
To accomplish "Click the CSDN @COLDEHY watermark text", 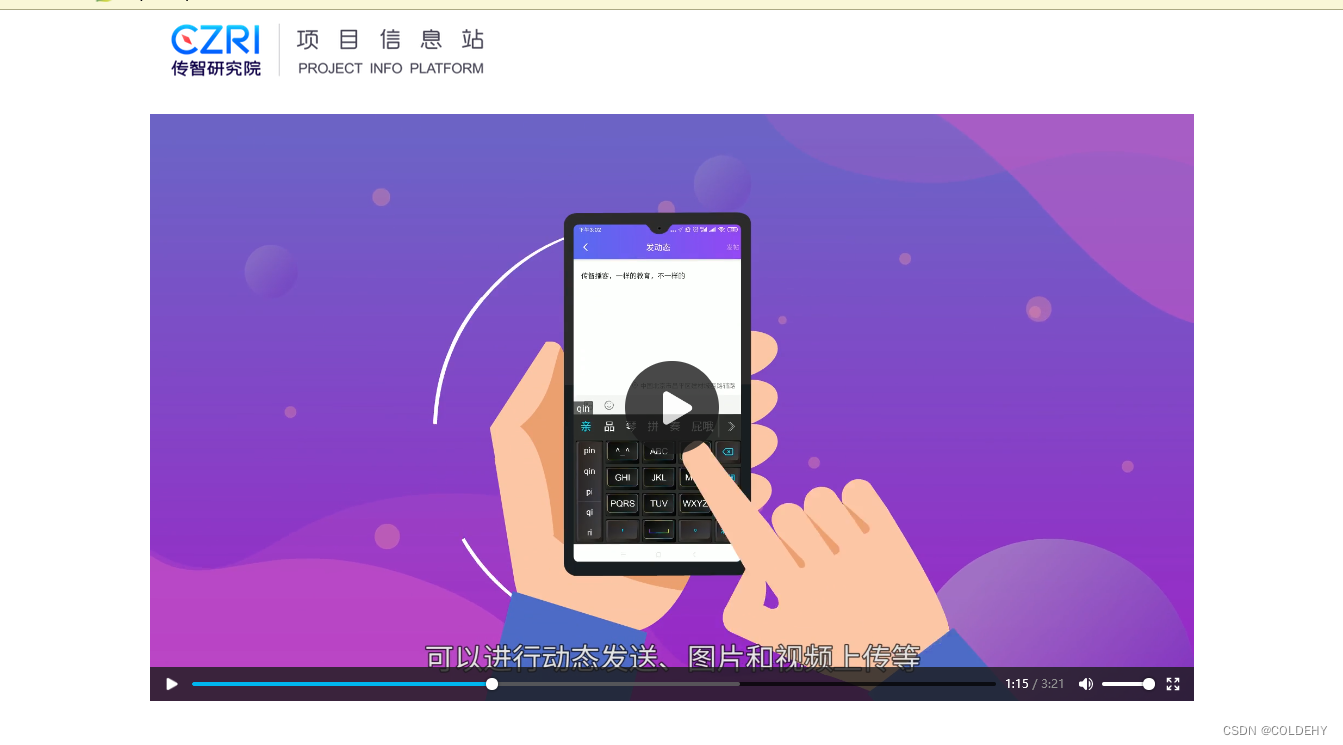I will (x=1275, y=731).
